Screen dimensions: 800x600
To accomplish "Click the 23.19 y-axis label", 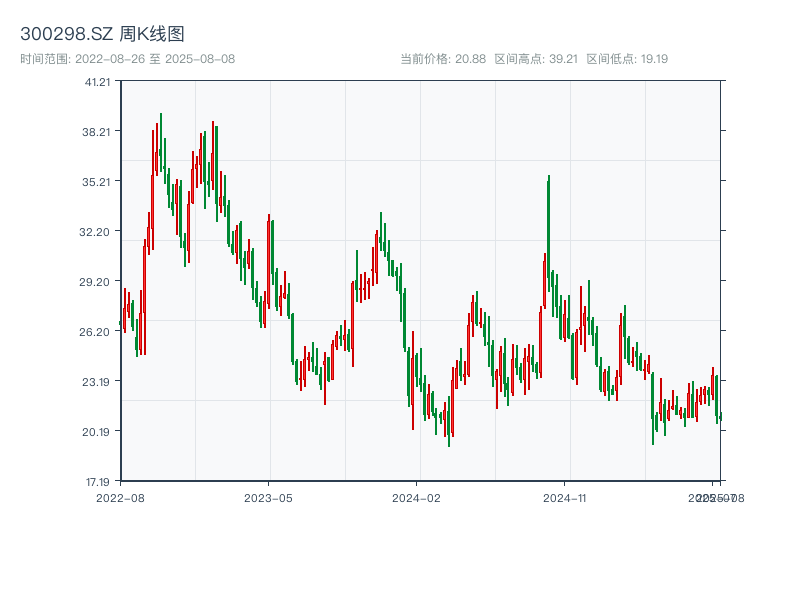I will pyautogui.click(x=98, y=382).
